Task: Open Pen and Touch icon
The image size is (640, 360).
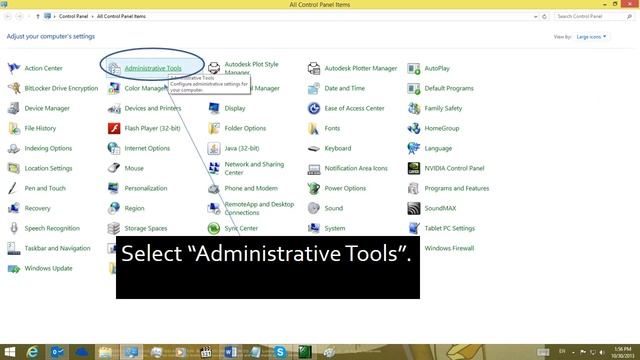Action: tap(14, 188)
